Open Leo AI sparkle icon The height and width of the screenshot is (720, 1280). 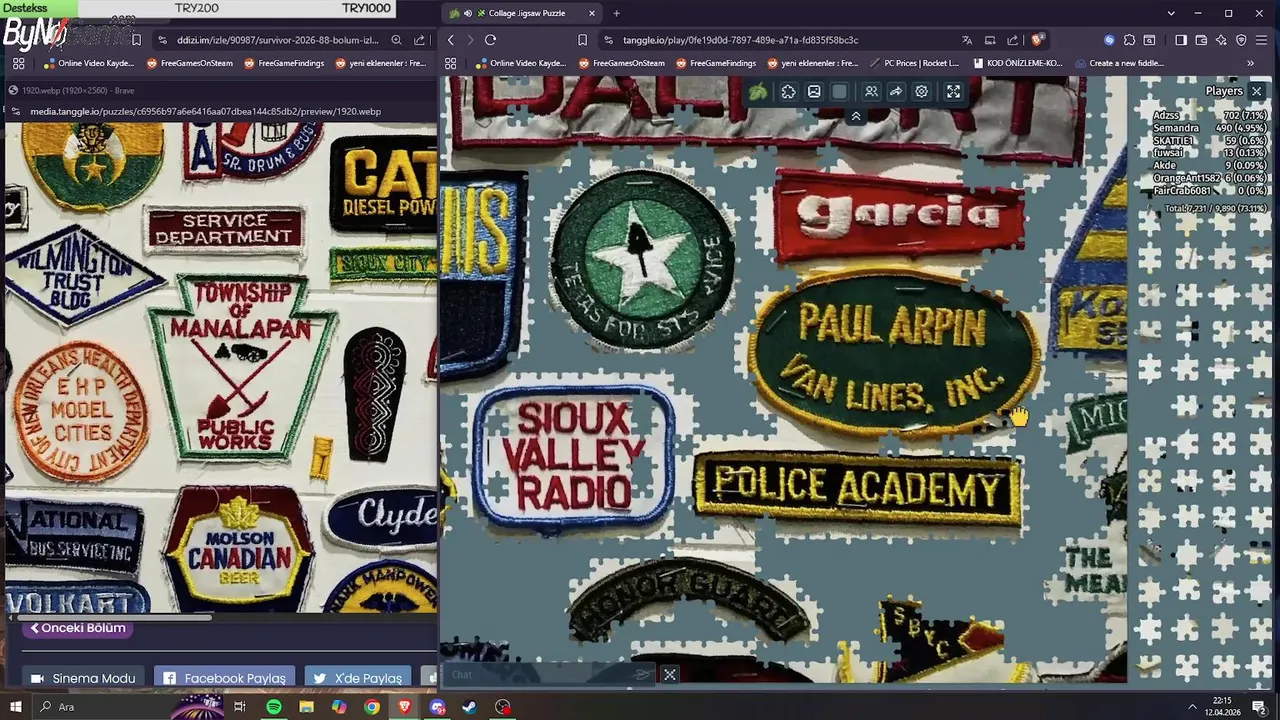click(x=1221, y=40)
